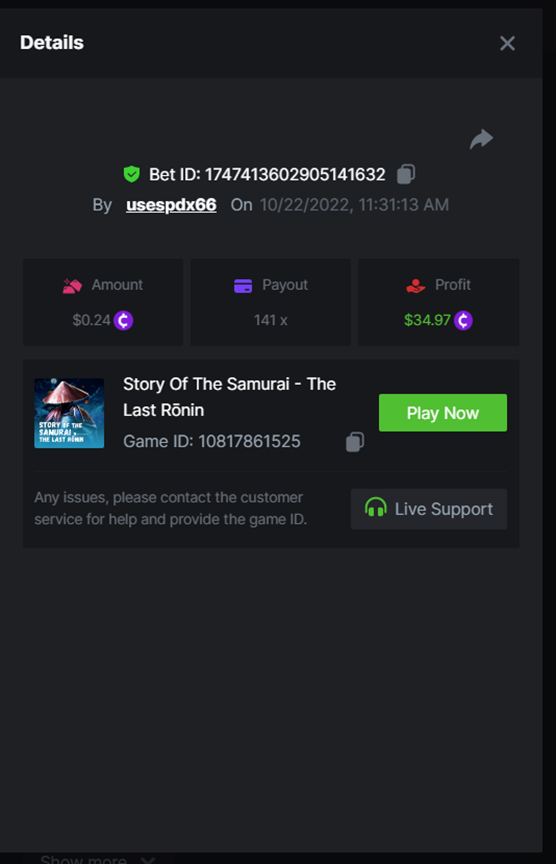This screenshot has width=556, height=864.
Task: Click the red Profit hand icon
Action: pos(415,286)
